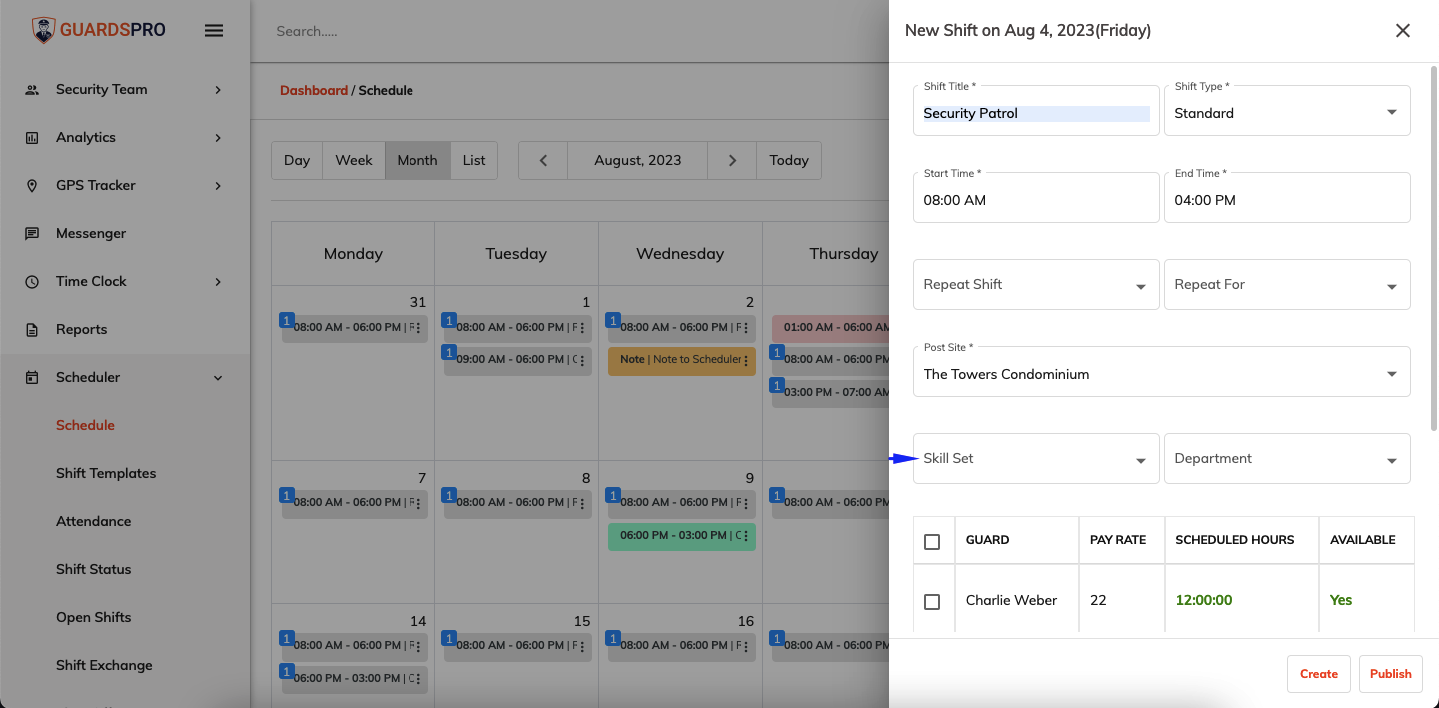Close the New Shift panel
The width and height of the screenshot is (1439, 708).
(x=1403, y=30)
